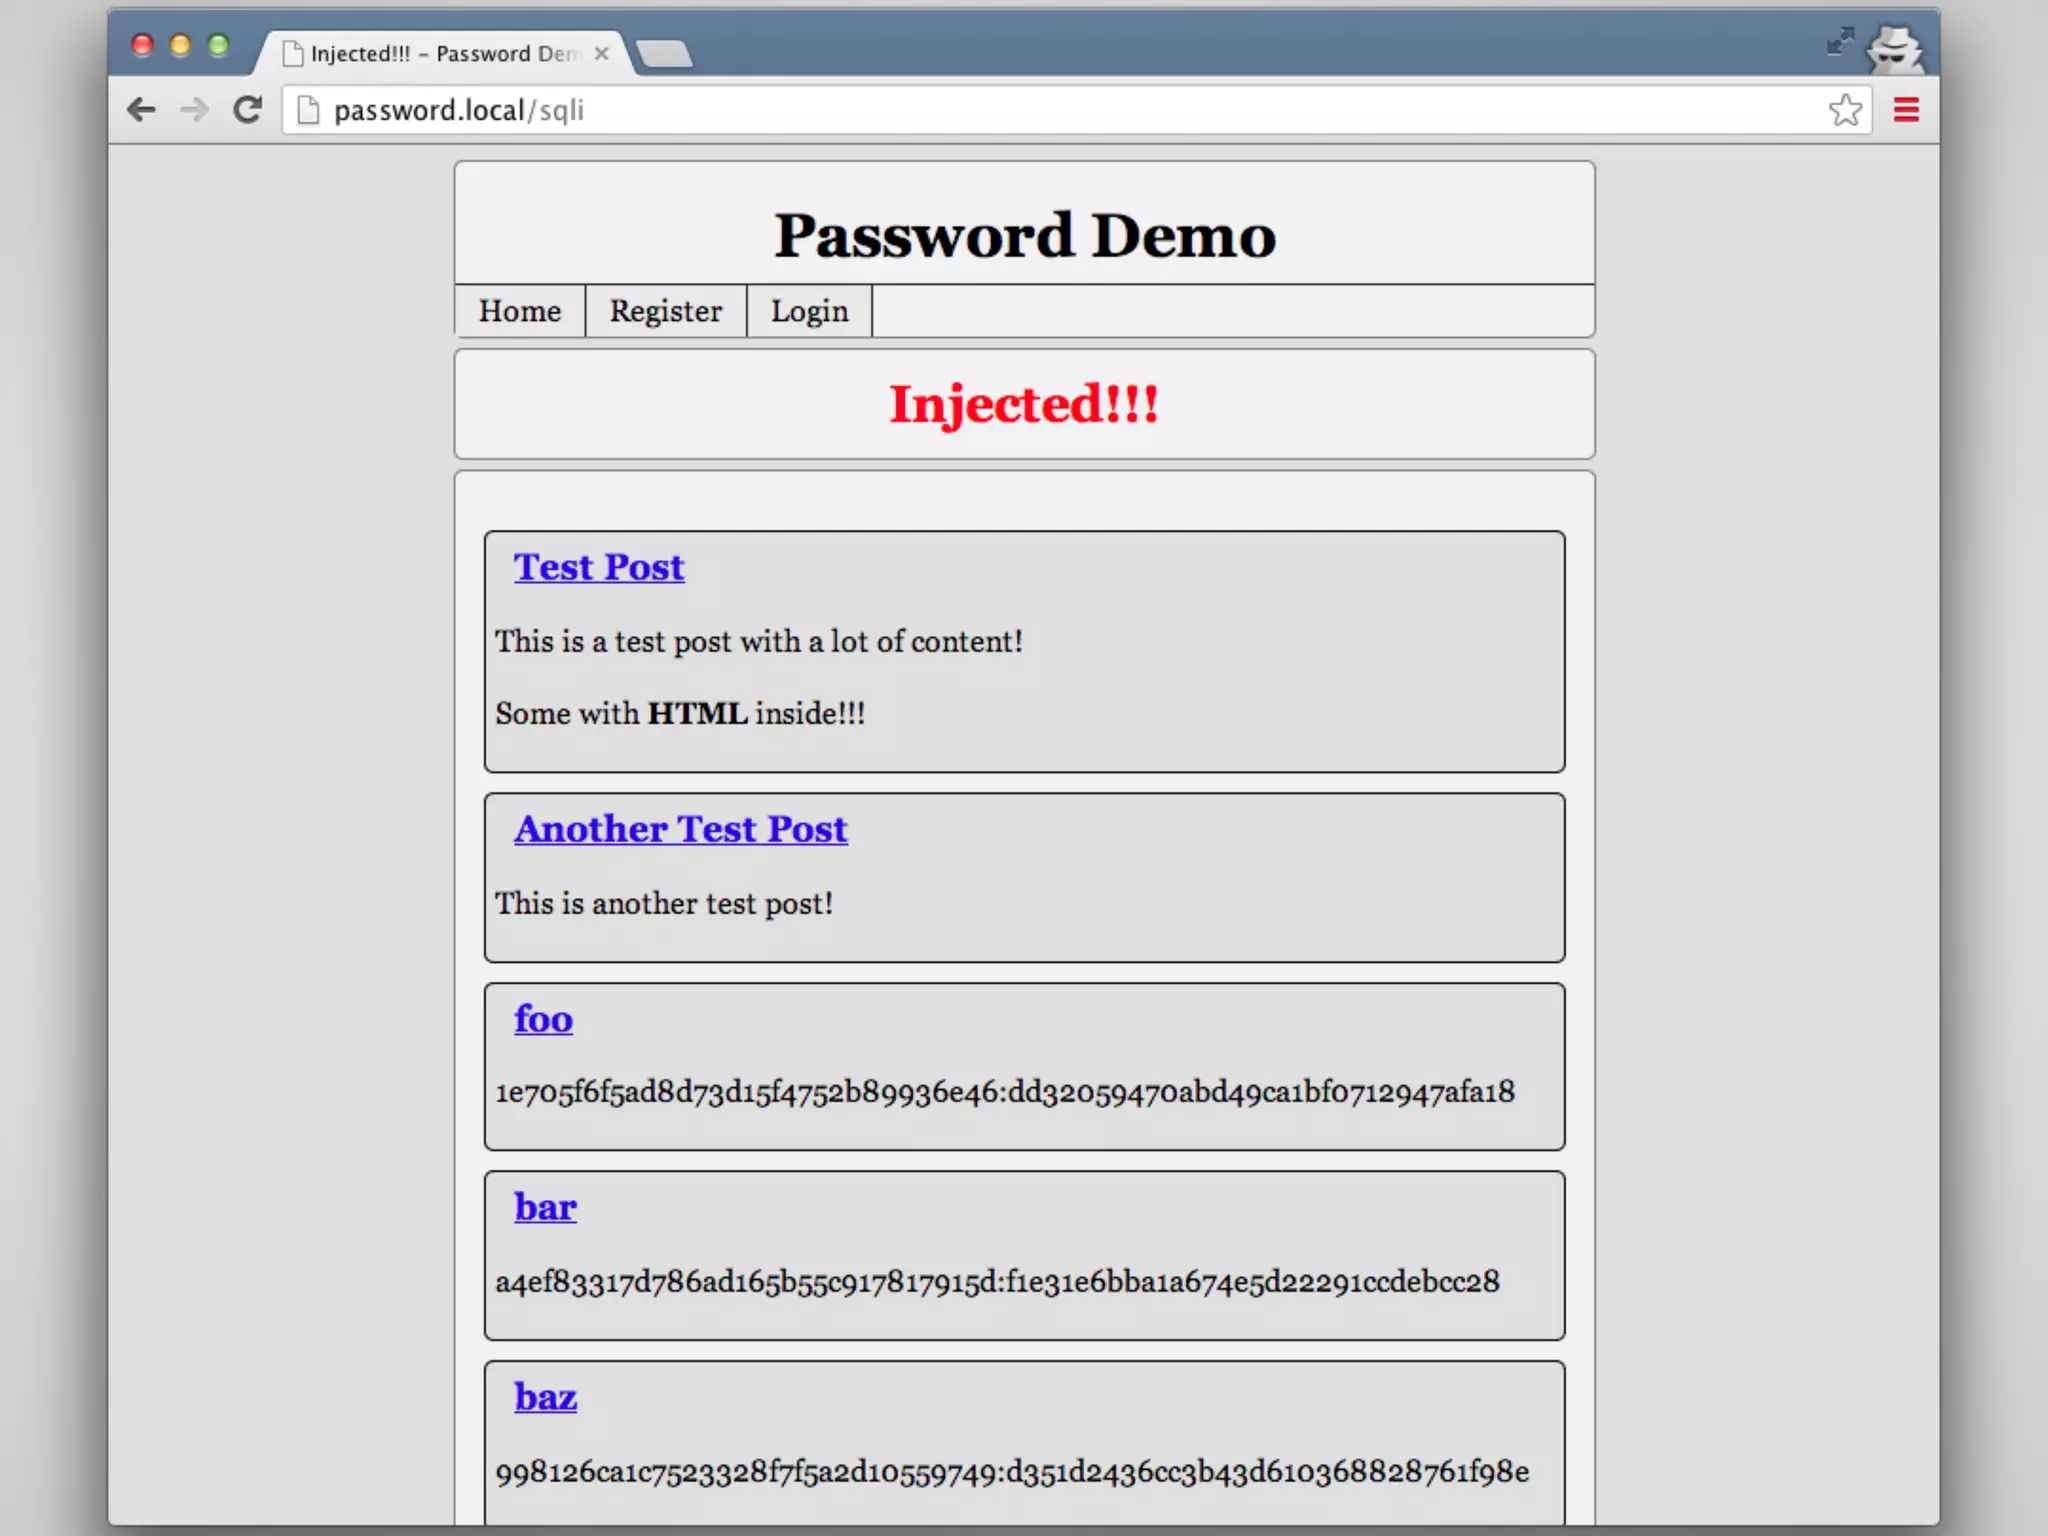Image resolution: width=2048 pixels, height=1536 pixels.
Task: Close the Injected!!! tab
Action: [x=601, y=54]
